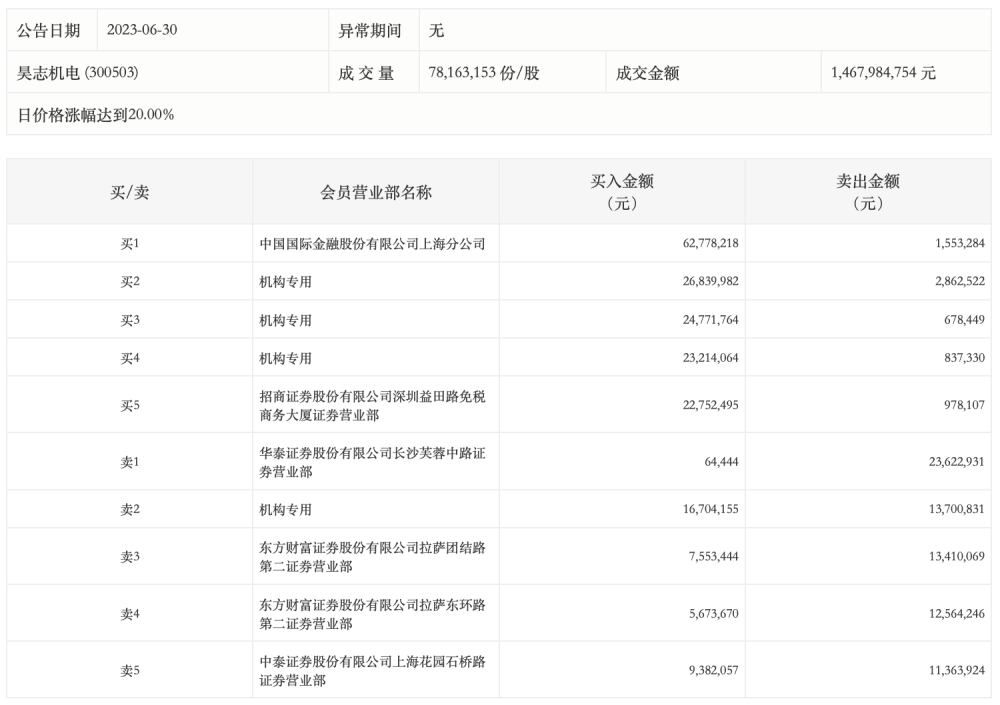
Task: Click the 卖2 row label
Action: [130, 509]
